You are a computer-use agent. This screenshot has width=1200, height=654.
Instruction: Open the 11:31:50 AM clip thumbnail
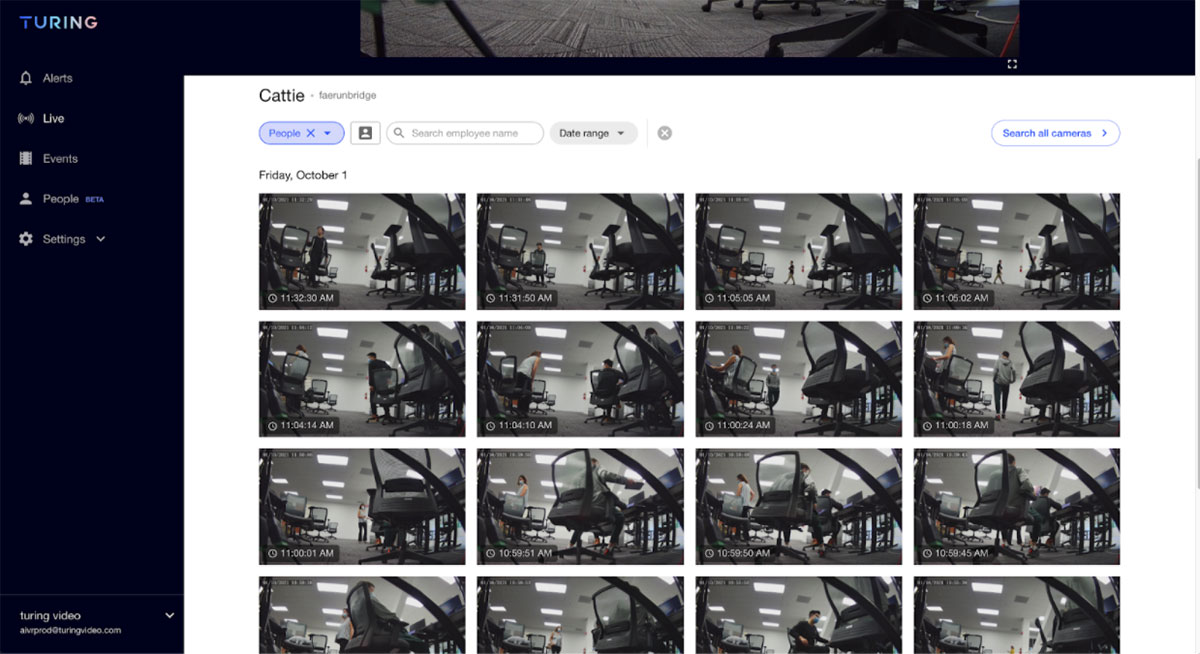(x=580, y=251)
